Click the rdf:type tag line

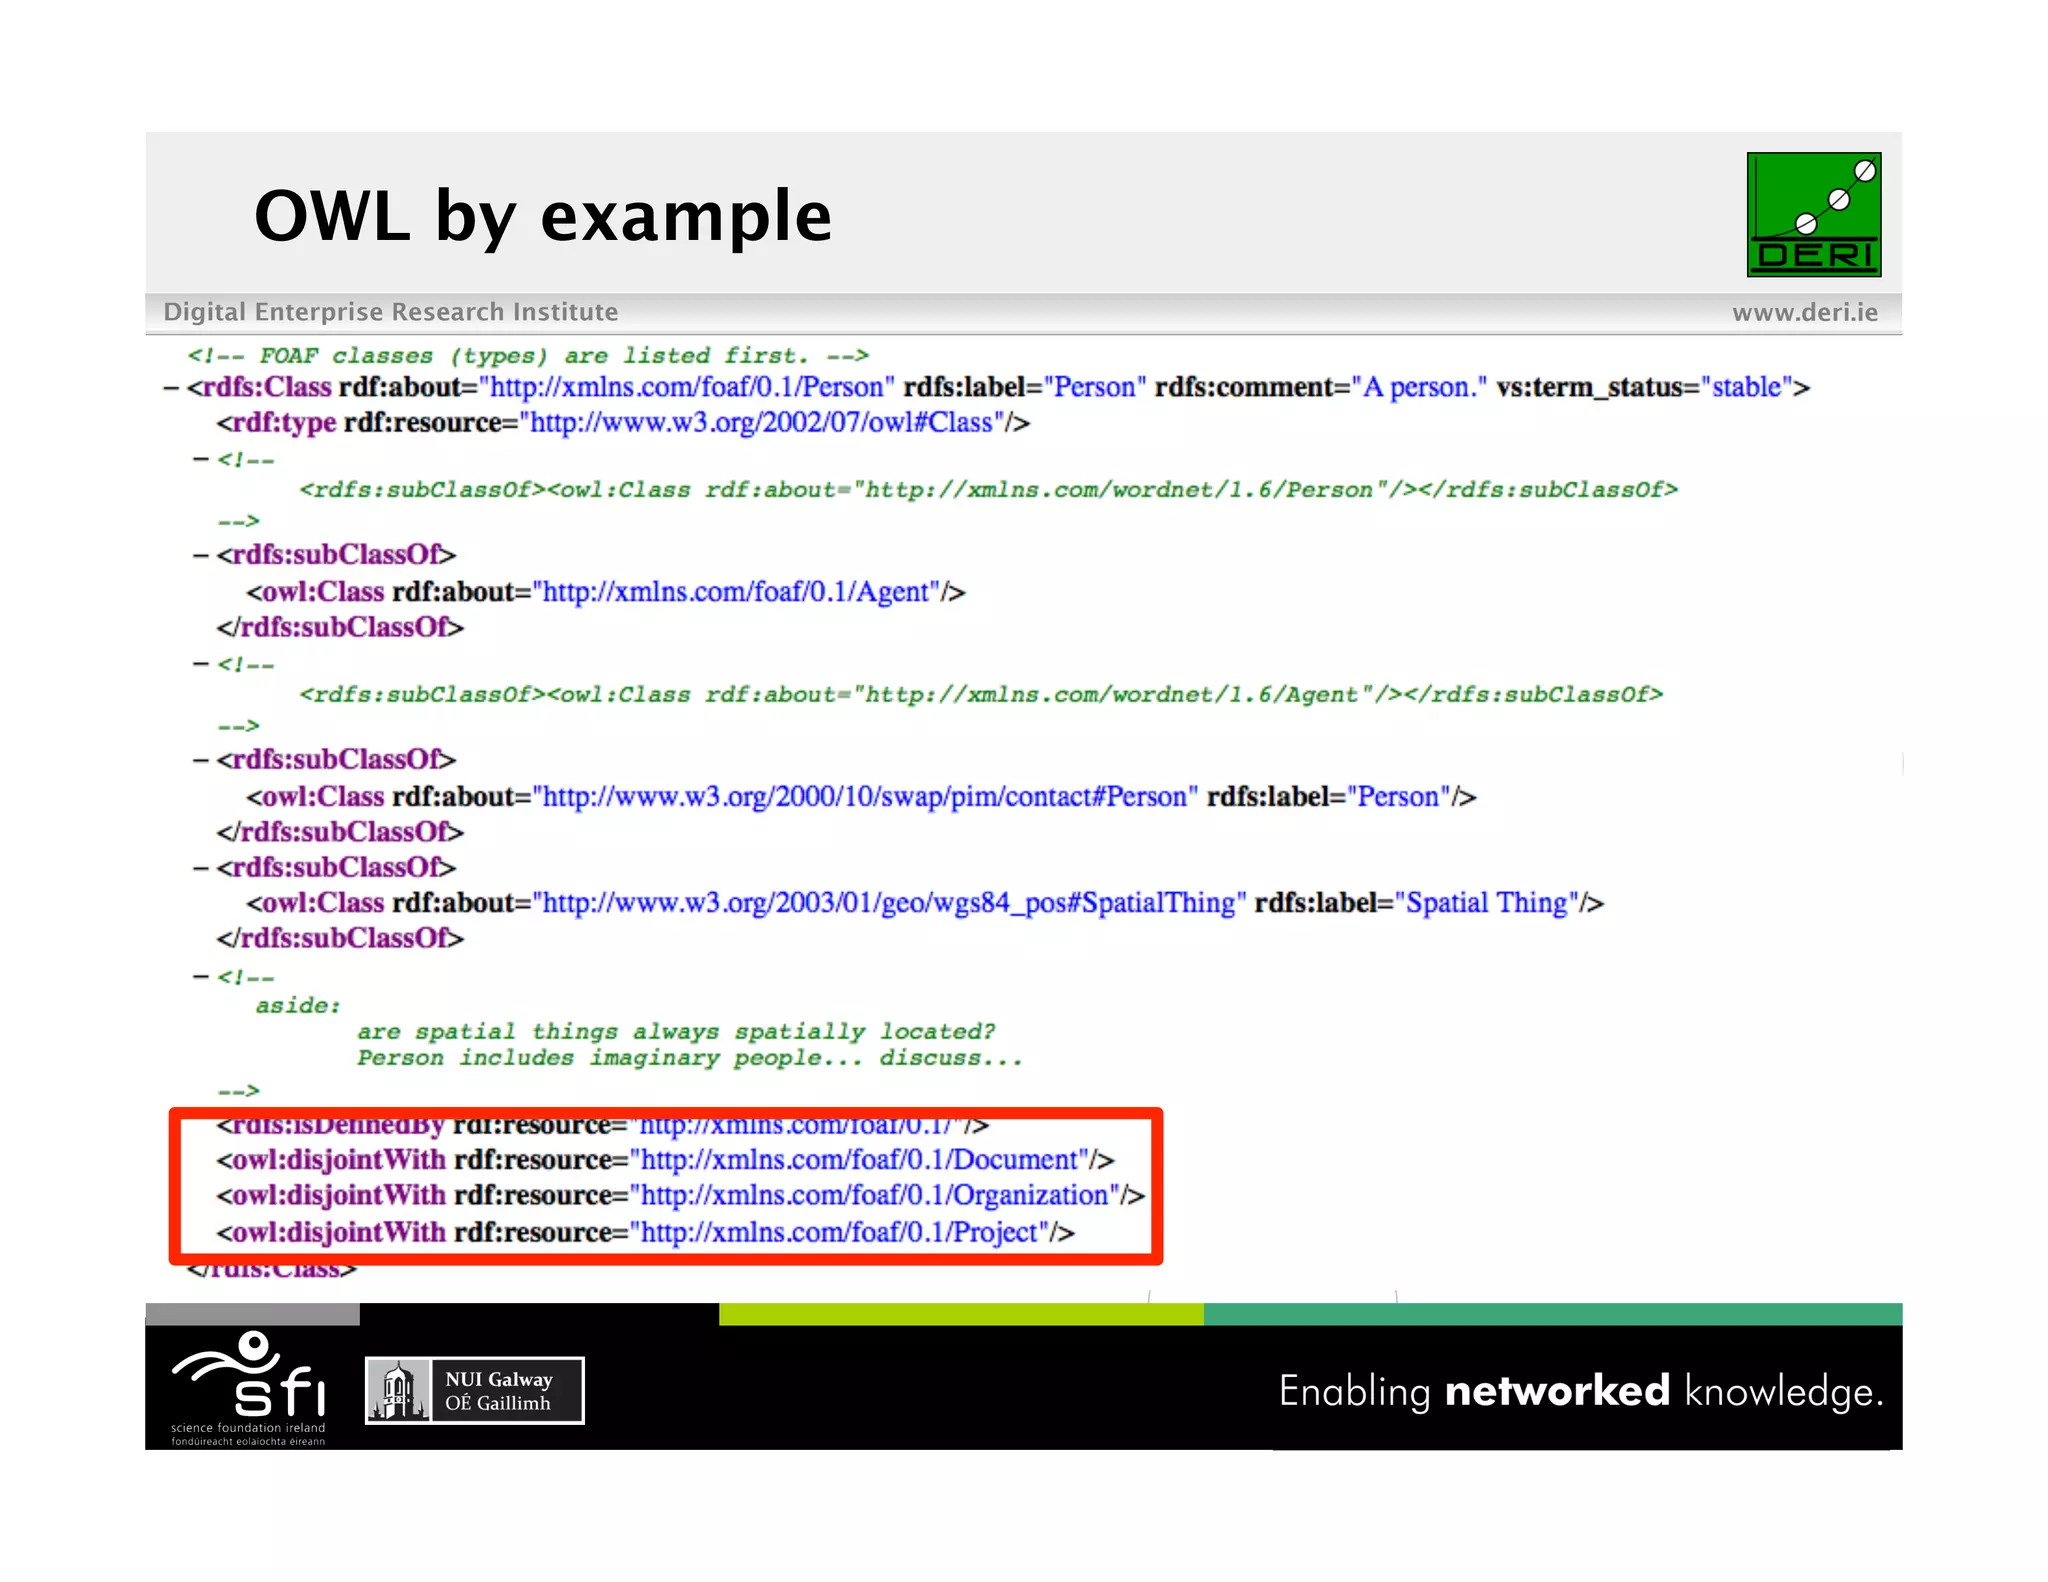(x=623, y=422)
